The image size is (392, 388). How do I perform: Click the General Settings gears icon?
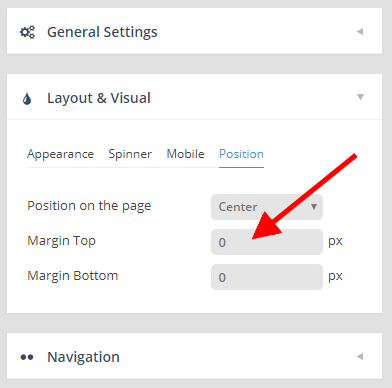(27, 32)
